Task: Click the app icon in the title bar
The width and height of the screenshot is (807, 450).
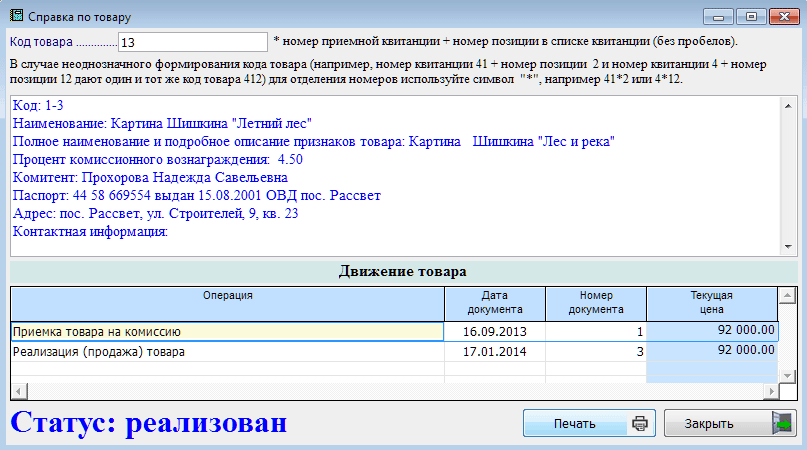Action: (16, 15)
